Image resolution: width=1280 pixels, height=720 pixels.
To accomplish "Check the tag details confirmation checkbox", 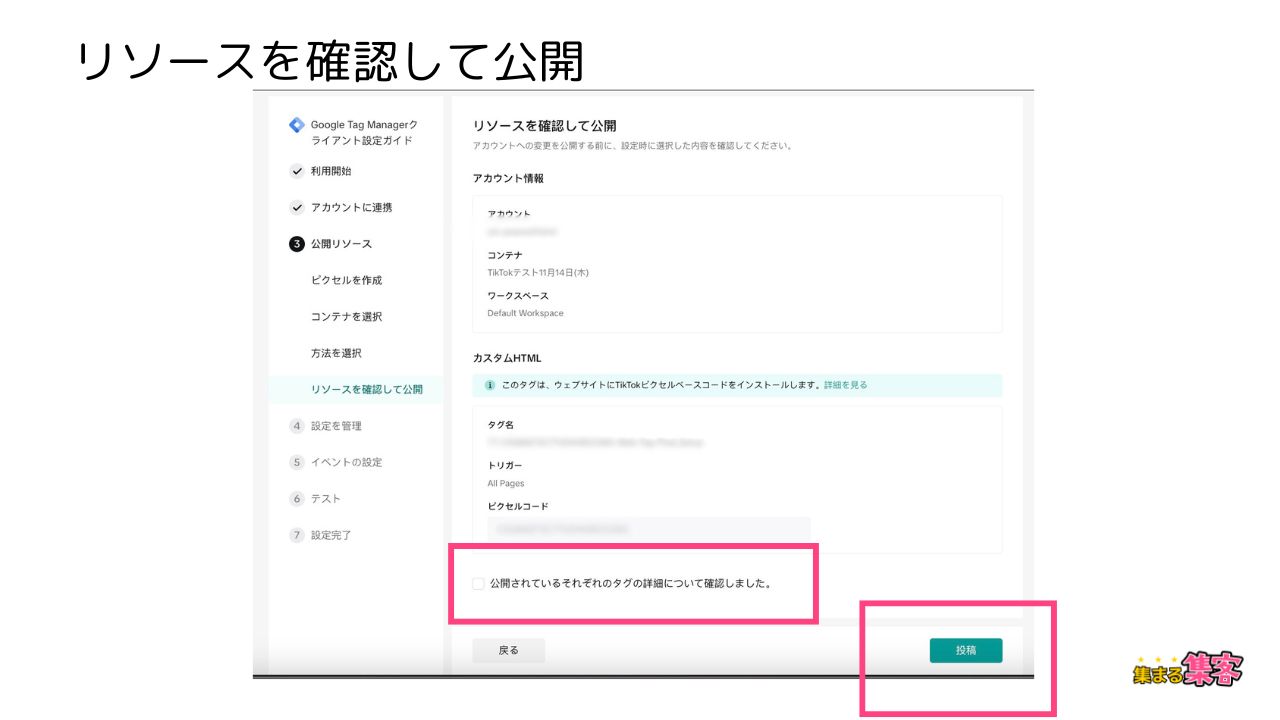I will tap(478, 583).
